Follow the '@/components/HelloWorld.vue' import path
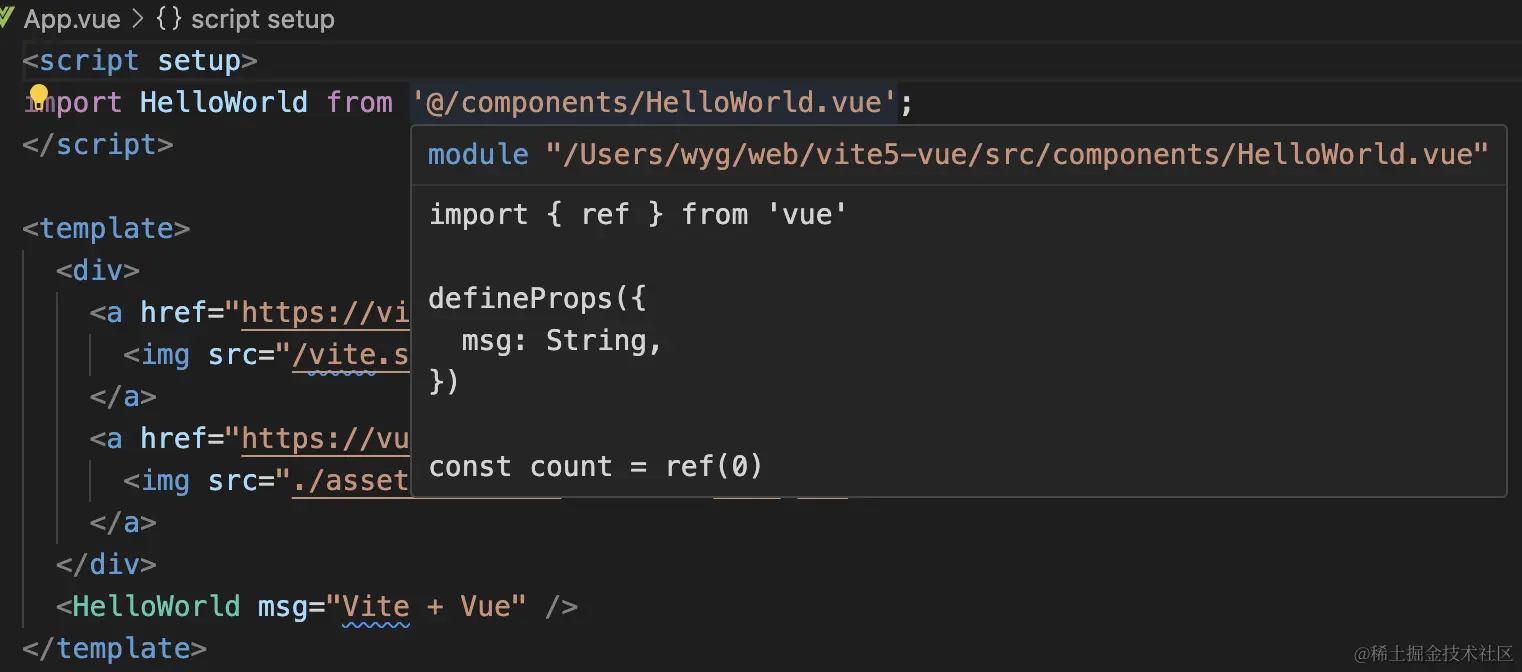 point(654,102)
